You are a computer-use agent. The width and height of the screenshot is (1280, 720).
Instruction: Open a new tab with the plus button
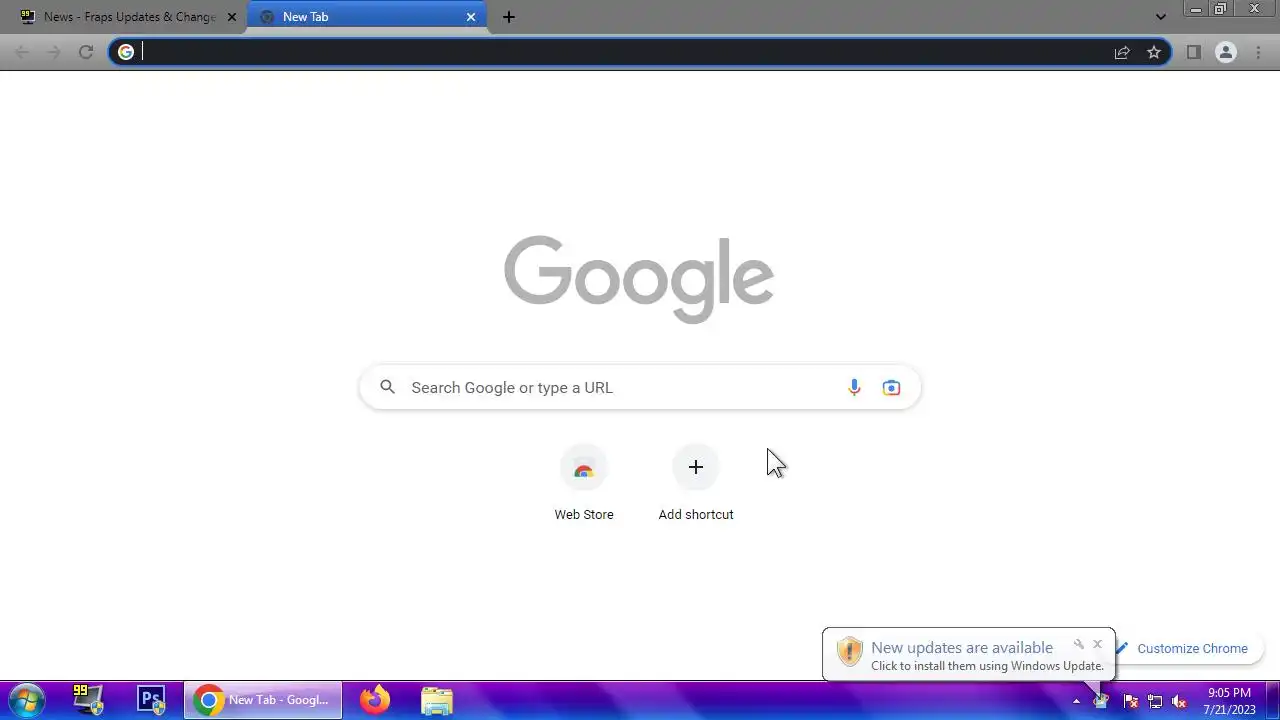click(x=508, y=17)
